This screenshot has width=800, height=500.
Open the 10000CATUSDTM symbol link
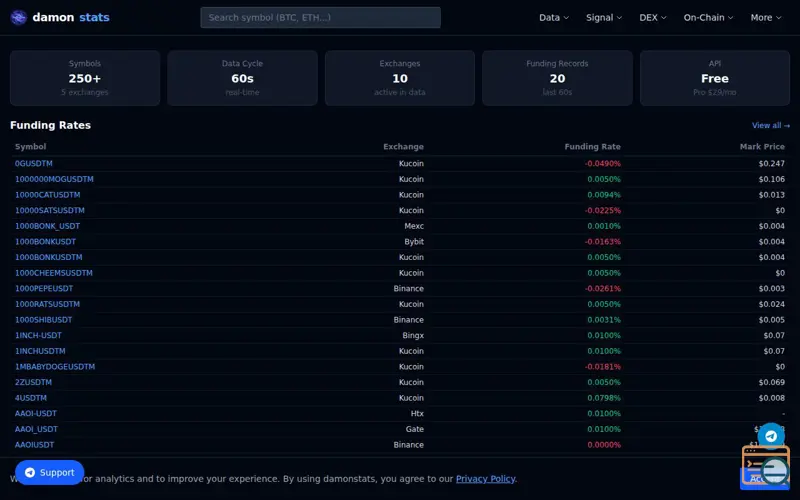47,195
